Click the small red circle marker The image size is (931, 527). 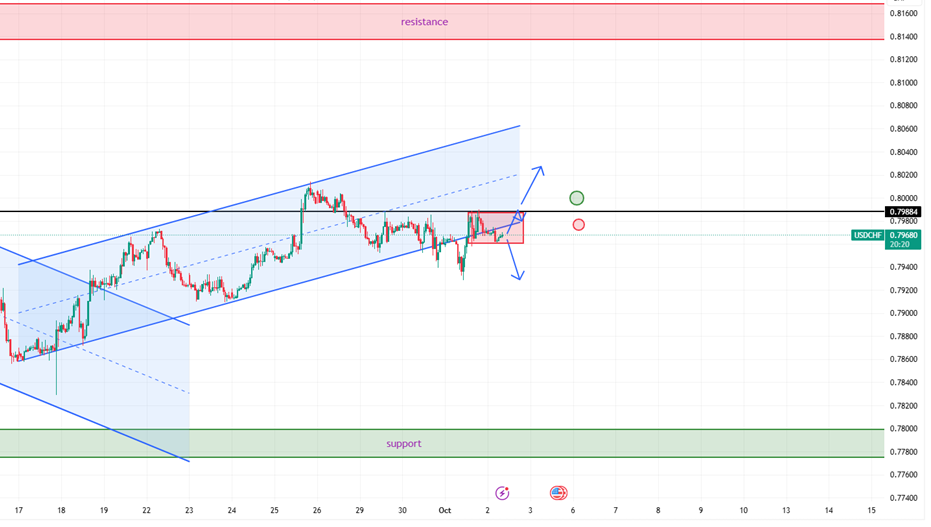[x=578, y=224]
